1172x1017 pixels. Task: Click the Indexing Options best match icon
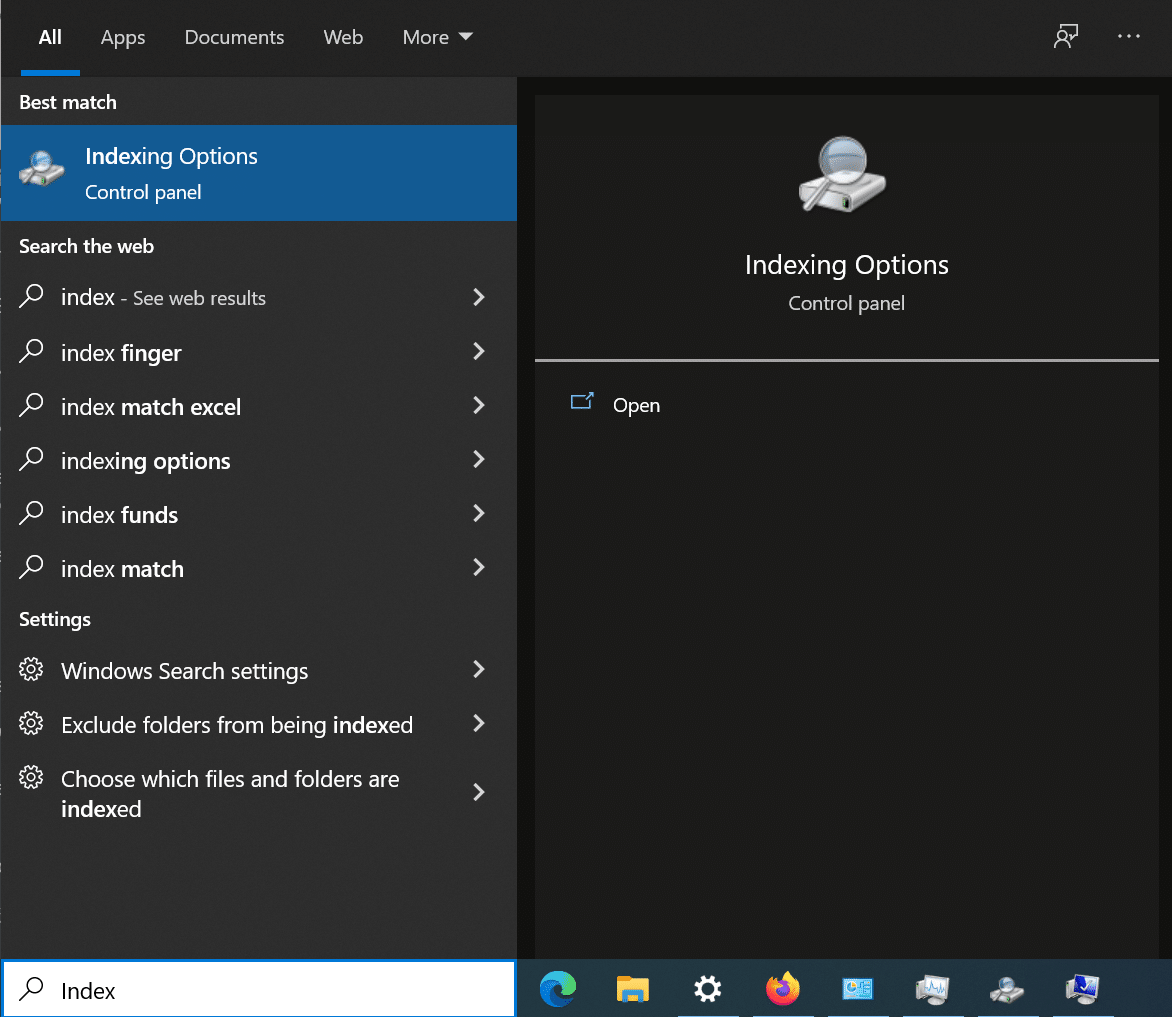(42, 168)
